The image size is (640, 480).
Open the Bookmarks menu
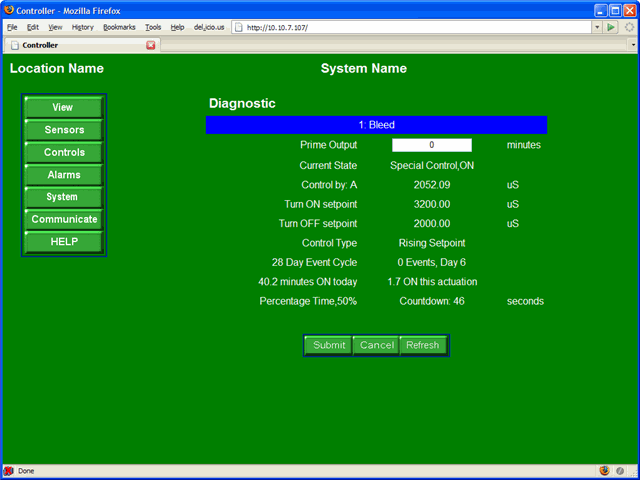tap(119, 27)
